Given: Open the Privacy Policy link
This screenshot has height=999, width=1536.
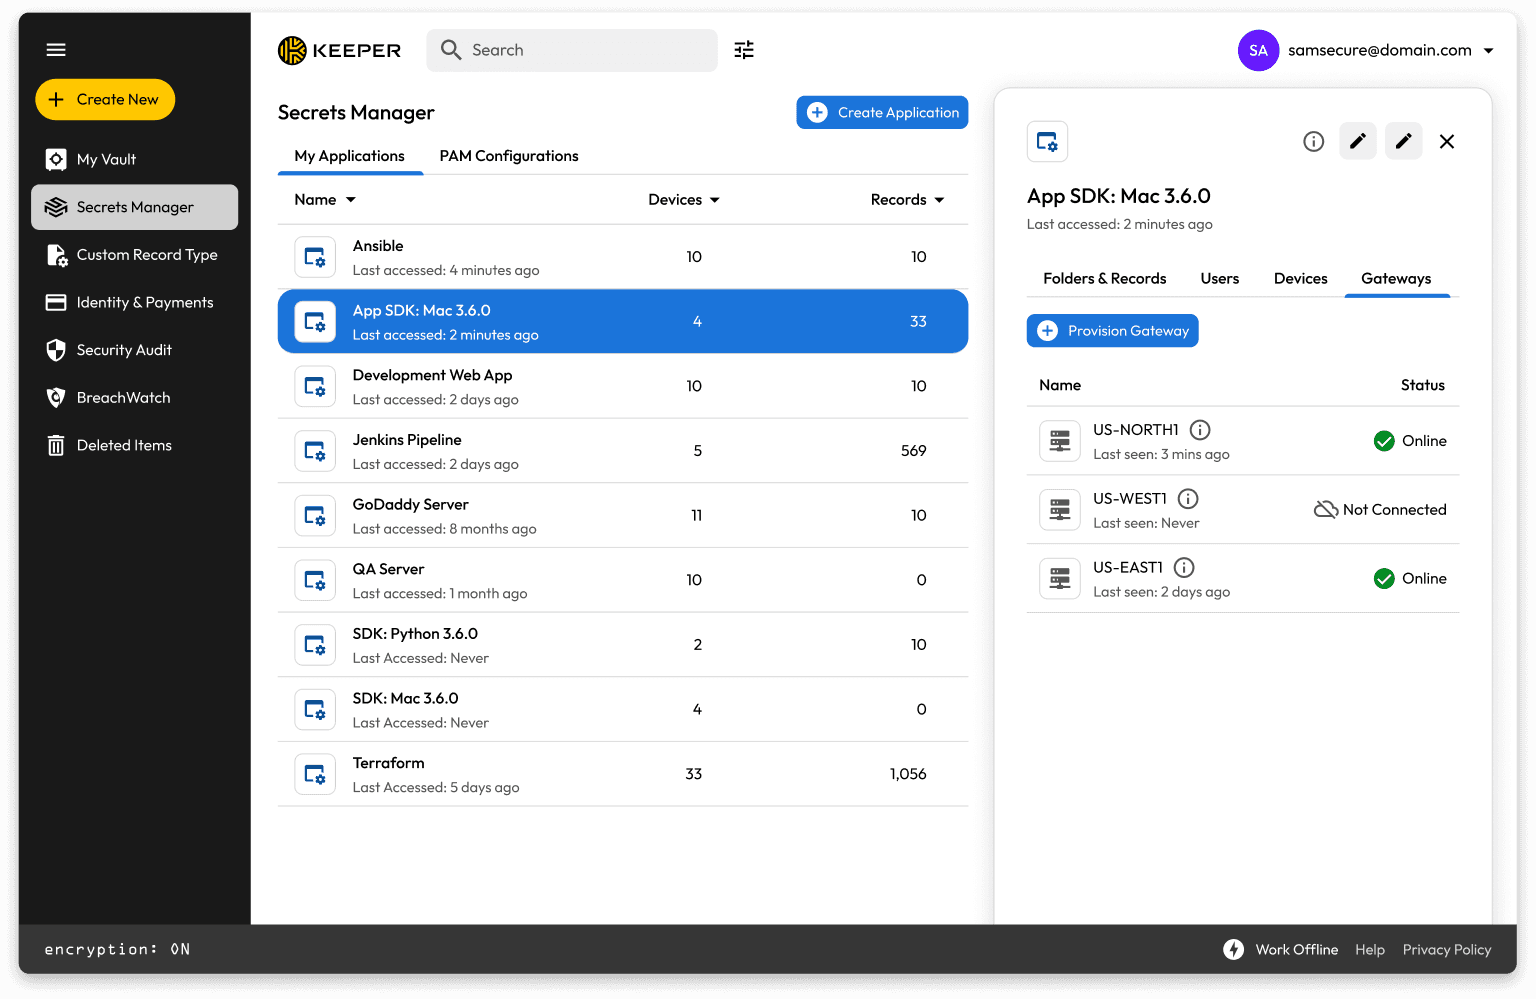Looking at the screenshot, I should (x=1447, y=950).
